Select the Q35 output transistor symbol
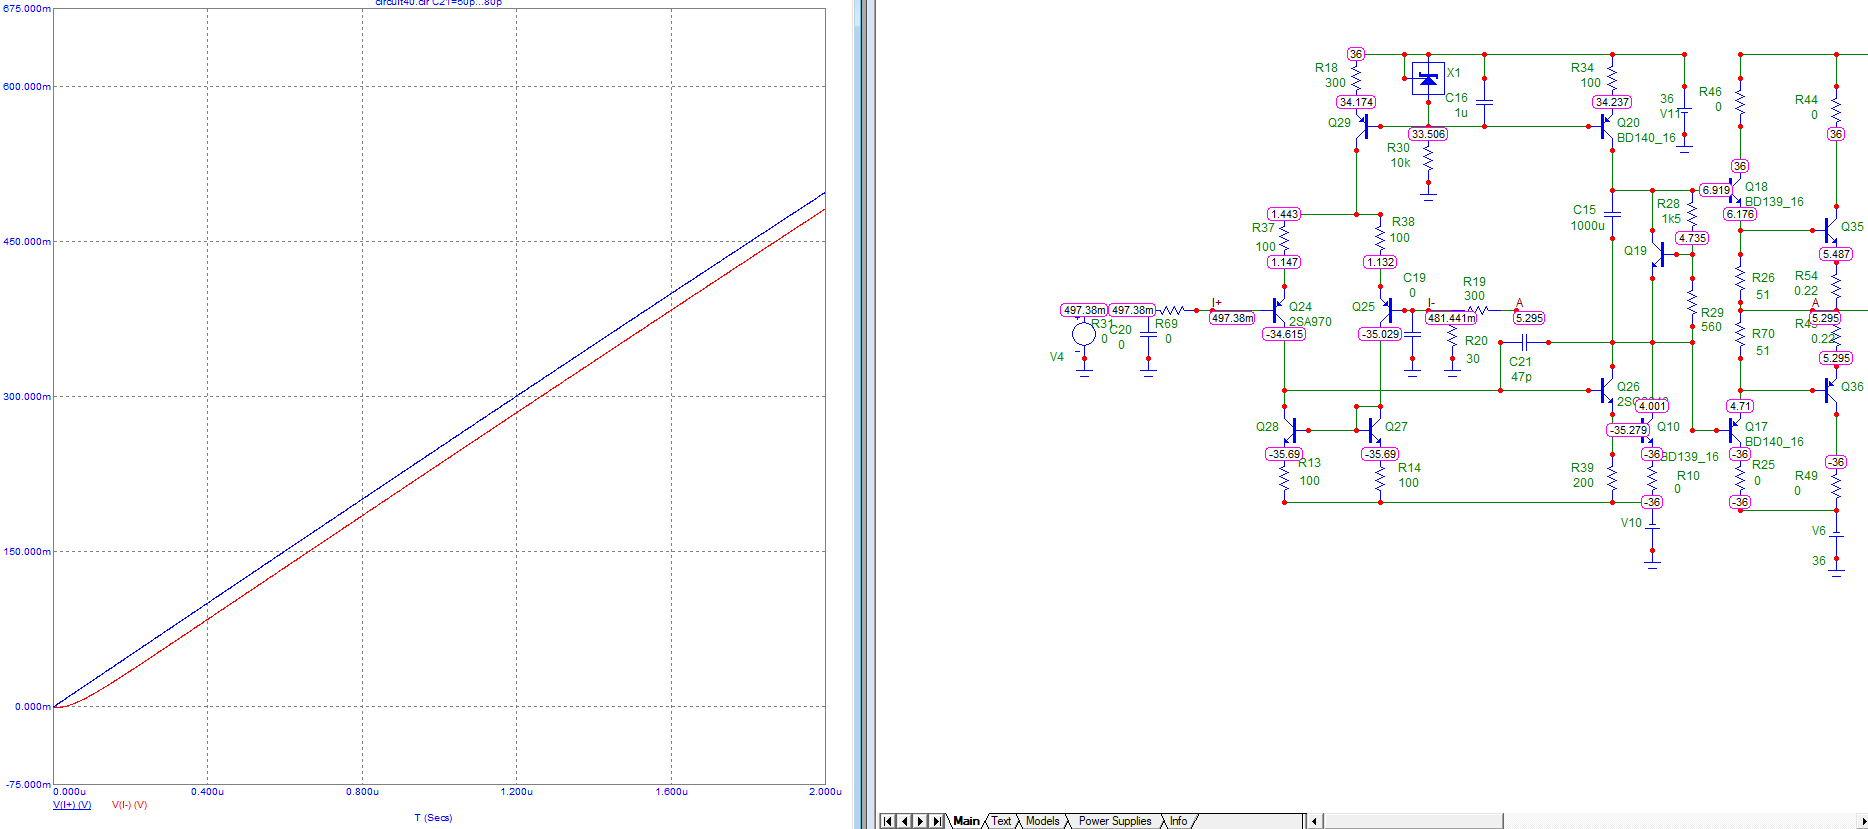This screenshot has width=1868, height=829. pos(1829,230)
